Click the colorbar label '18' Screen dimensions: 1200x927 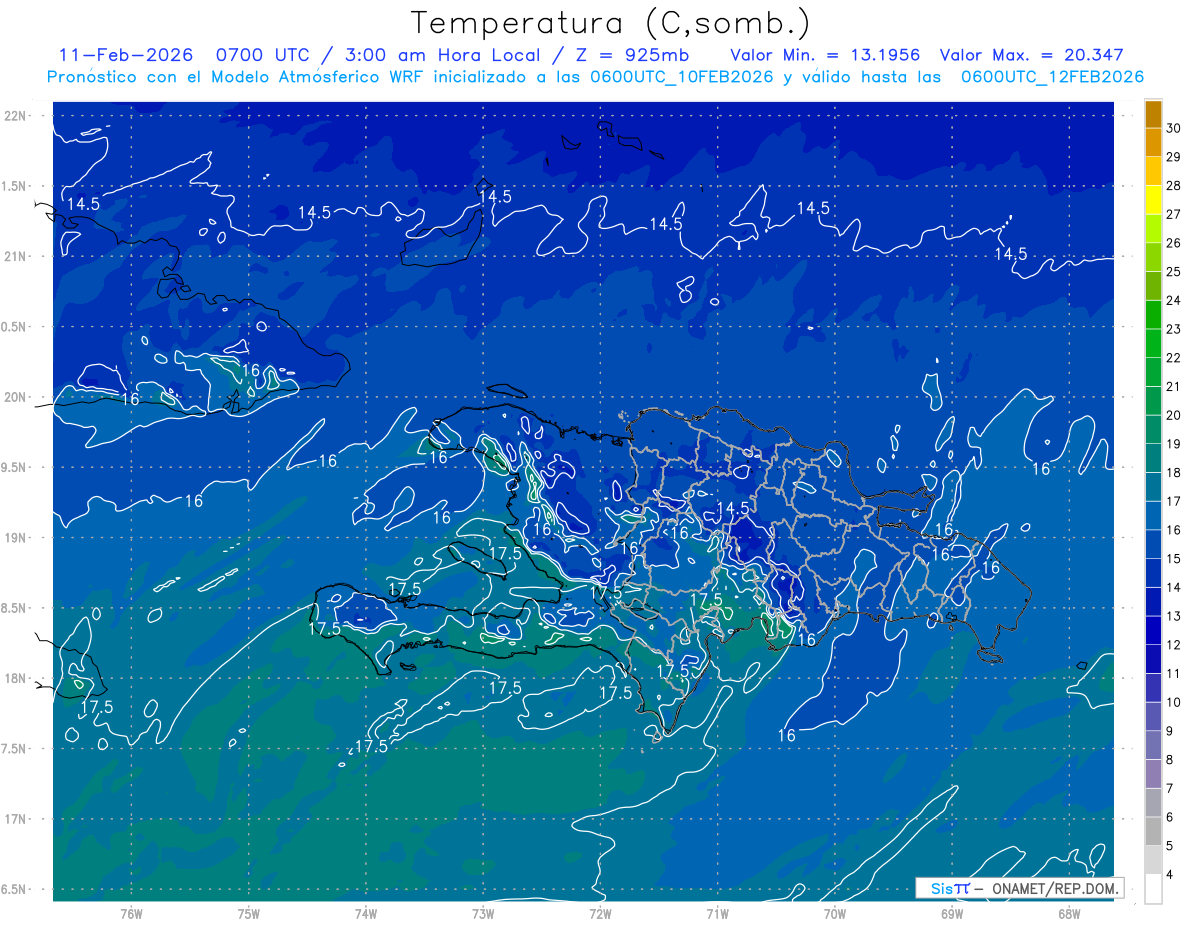point(1174,472)
